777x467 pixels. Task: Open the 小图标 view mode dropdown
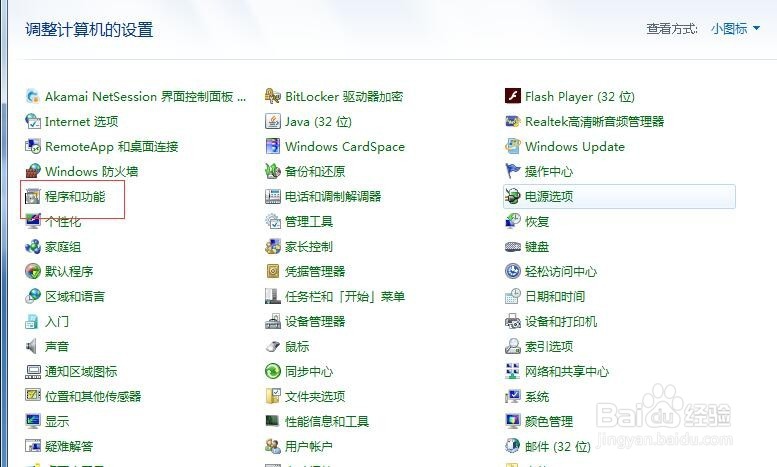click(735, 29)
